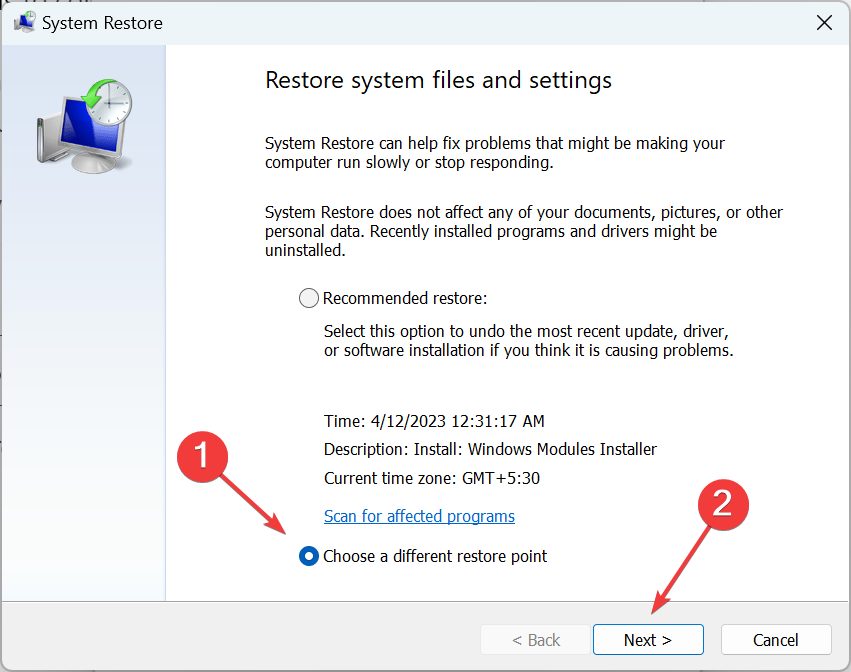This screenshot has height=672, width=851.
Task: Click the Cancel button
Action: (776, 639)
